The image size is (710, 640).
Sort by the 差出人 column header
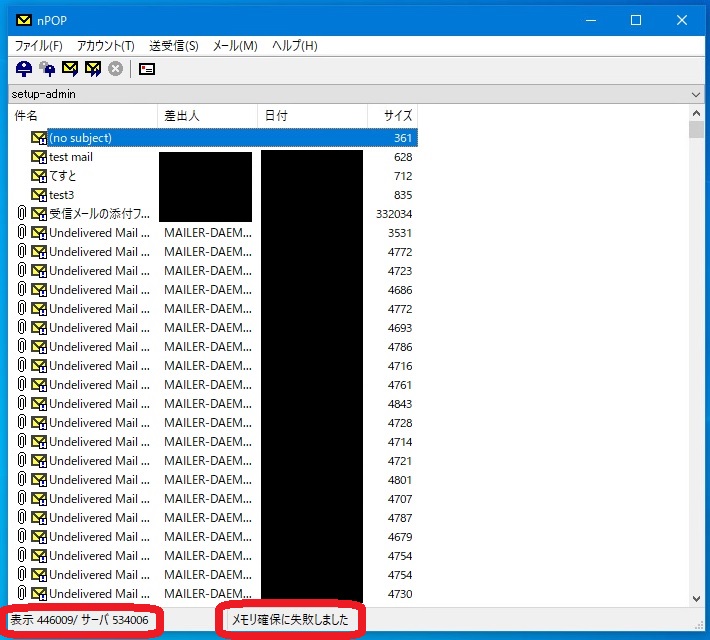pyautogui.click(x=207, y=116)
